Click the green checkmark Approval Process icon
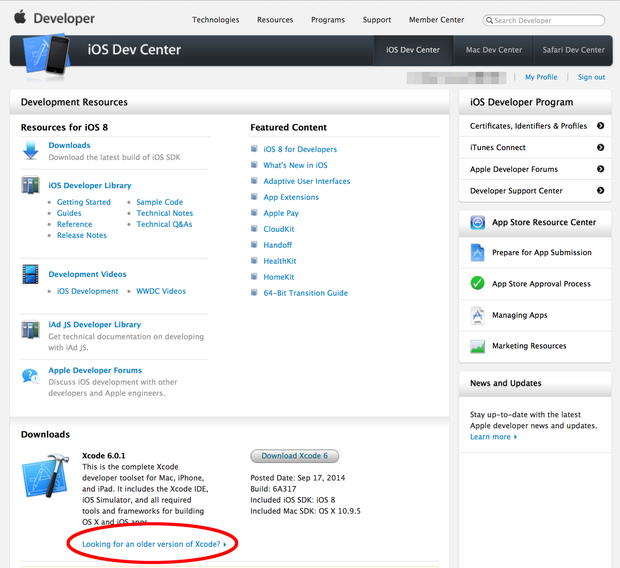This screenshot has width=620, height=568. tap(477, 283)
